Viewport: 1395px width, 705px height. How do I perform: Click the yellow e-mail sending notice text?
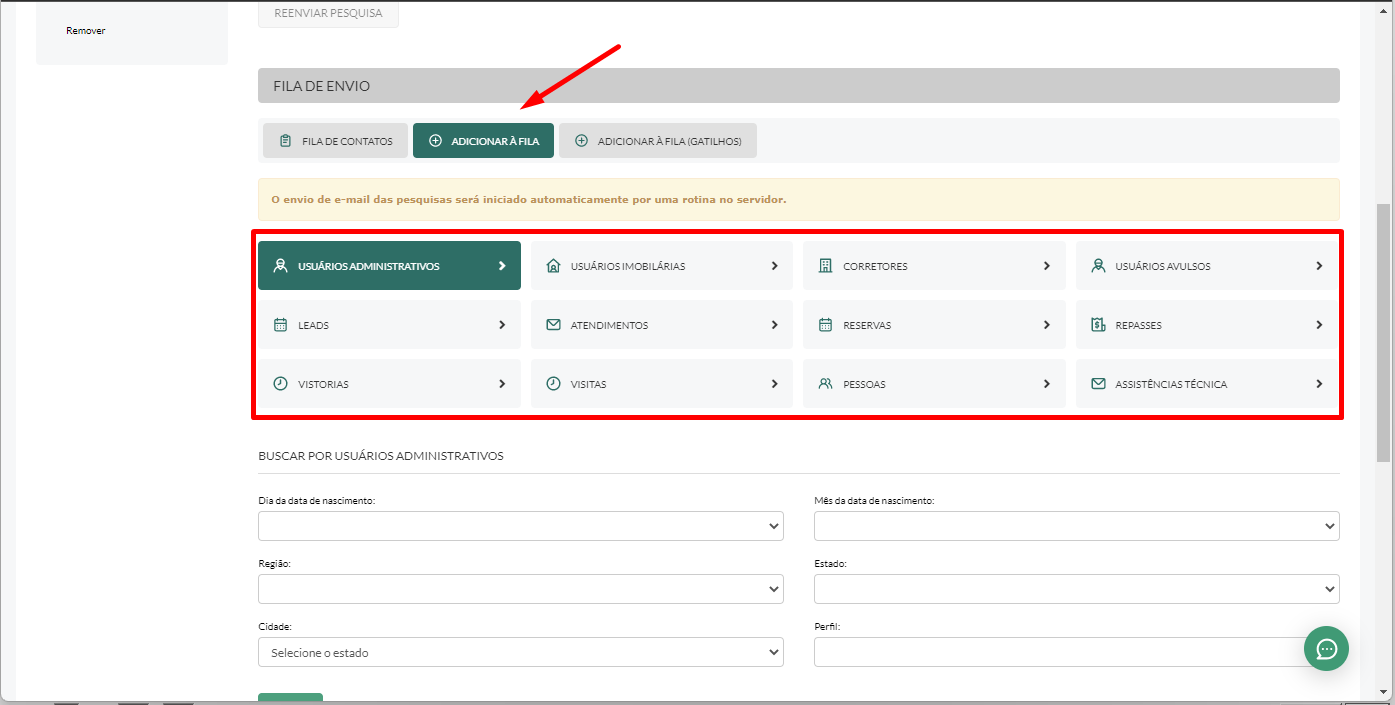528,200
